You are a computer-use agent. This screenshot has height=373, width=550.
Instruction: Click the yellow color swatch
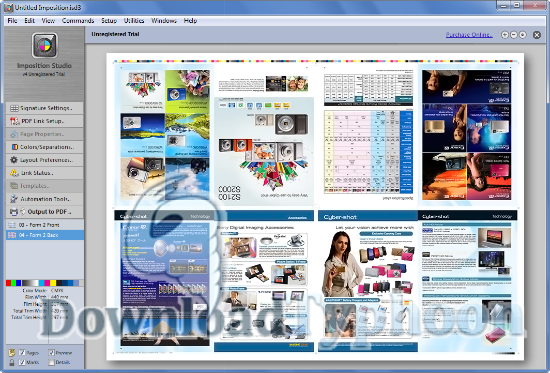(53, 283)
